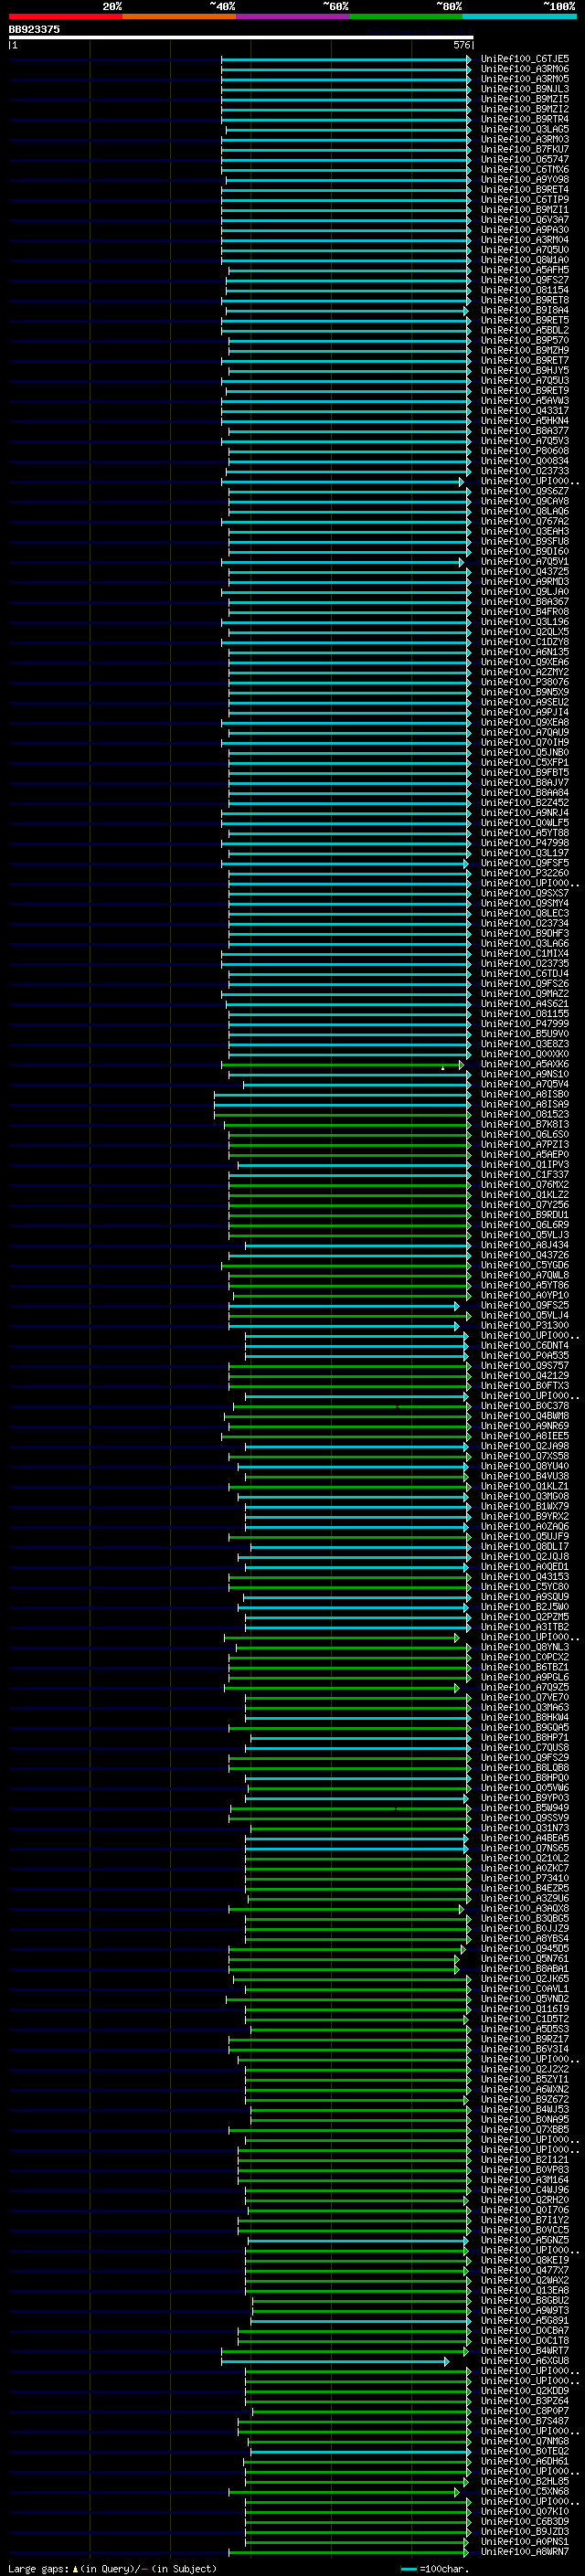Click the label UniRef100_B8A377

tap(525, 430)
